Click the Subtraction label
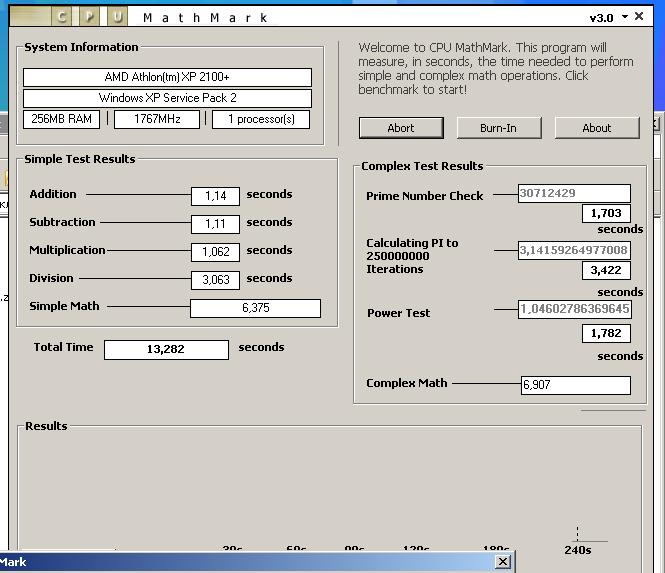This screenshot has height=573, width=665. coord(62,222)
